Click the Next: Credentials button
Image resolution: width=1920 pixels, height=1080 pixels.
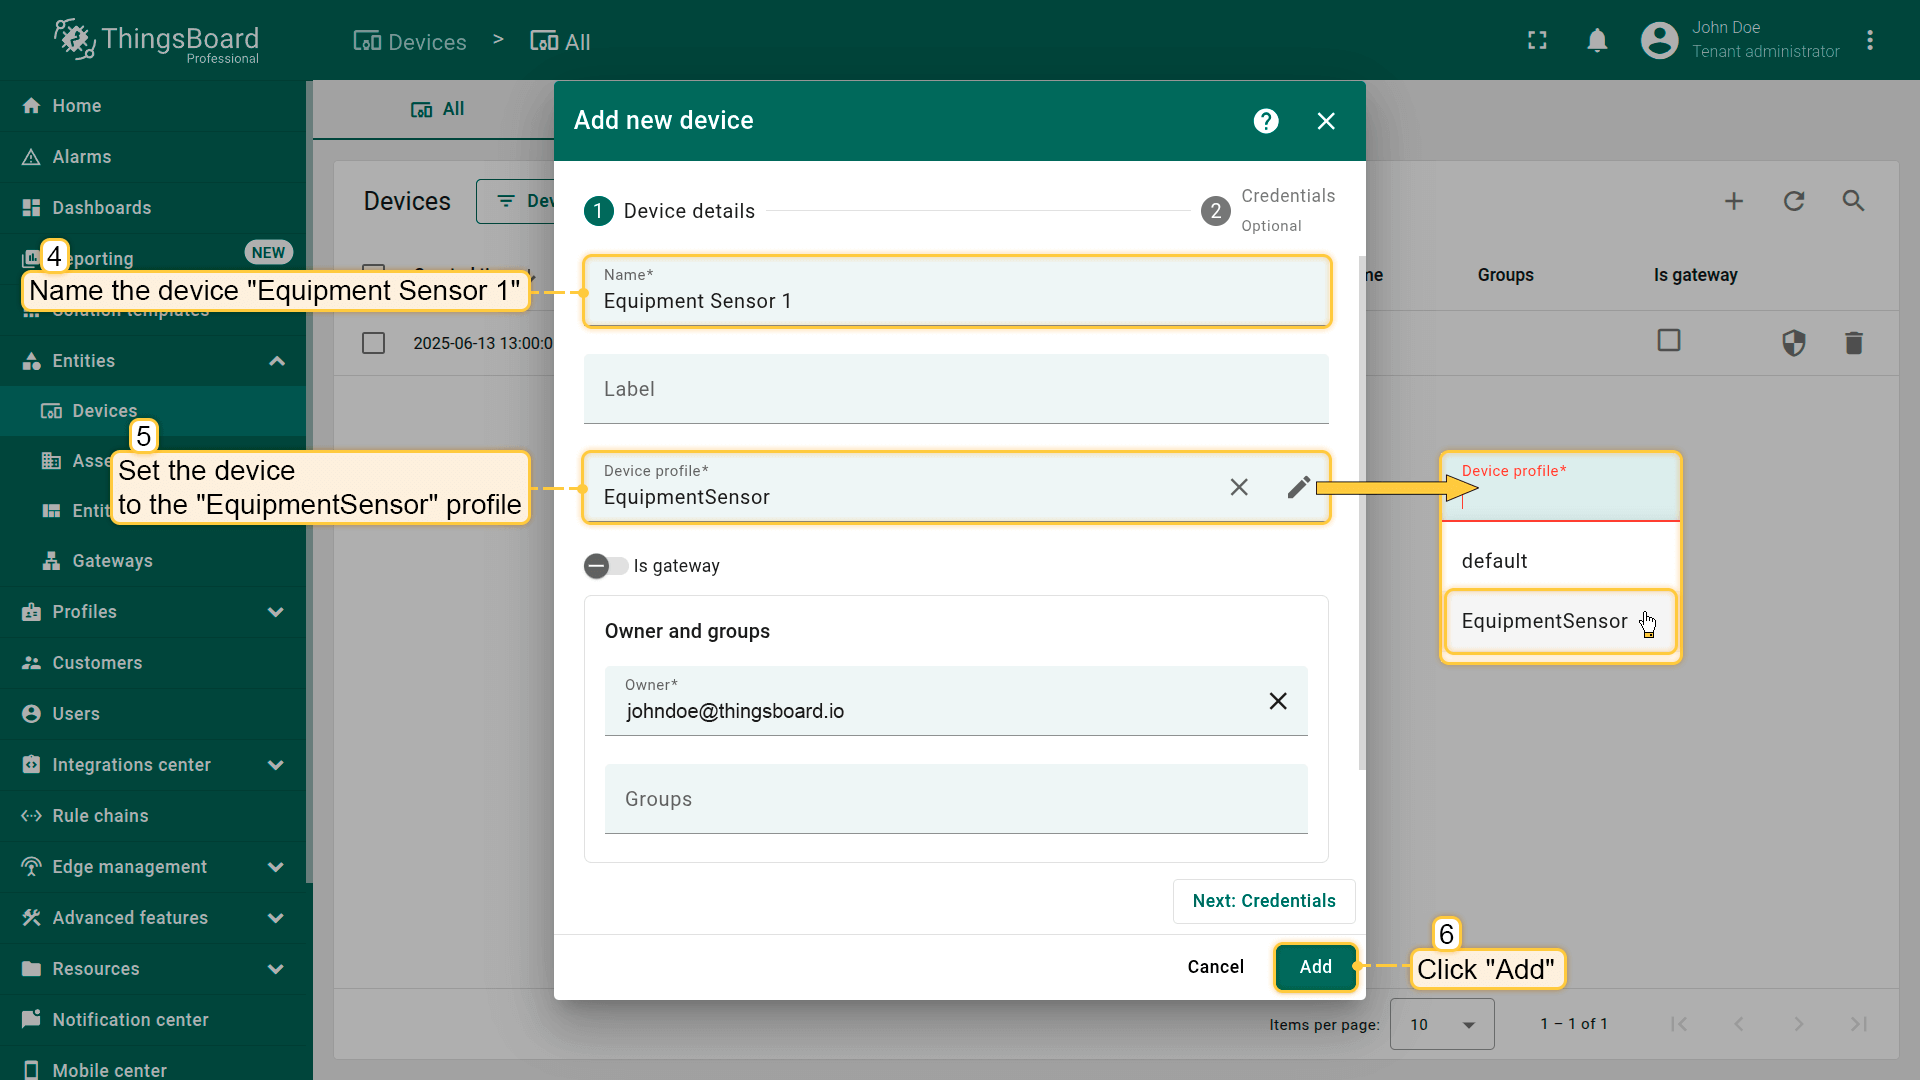(1263, 901)
